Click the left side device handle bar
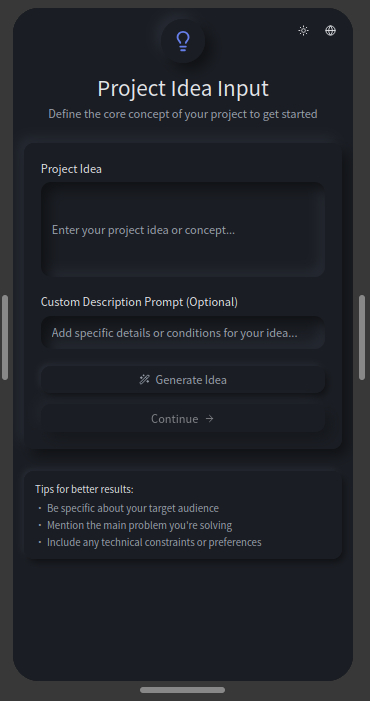Viewport: 370px width, 701px height. tap(5, 338)
